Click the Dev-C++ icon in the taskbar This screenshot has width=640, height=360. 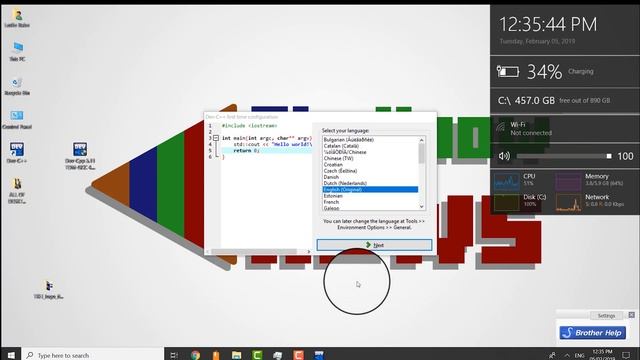[x=319, y=355]
